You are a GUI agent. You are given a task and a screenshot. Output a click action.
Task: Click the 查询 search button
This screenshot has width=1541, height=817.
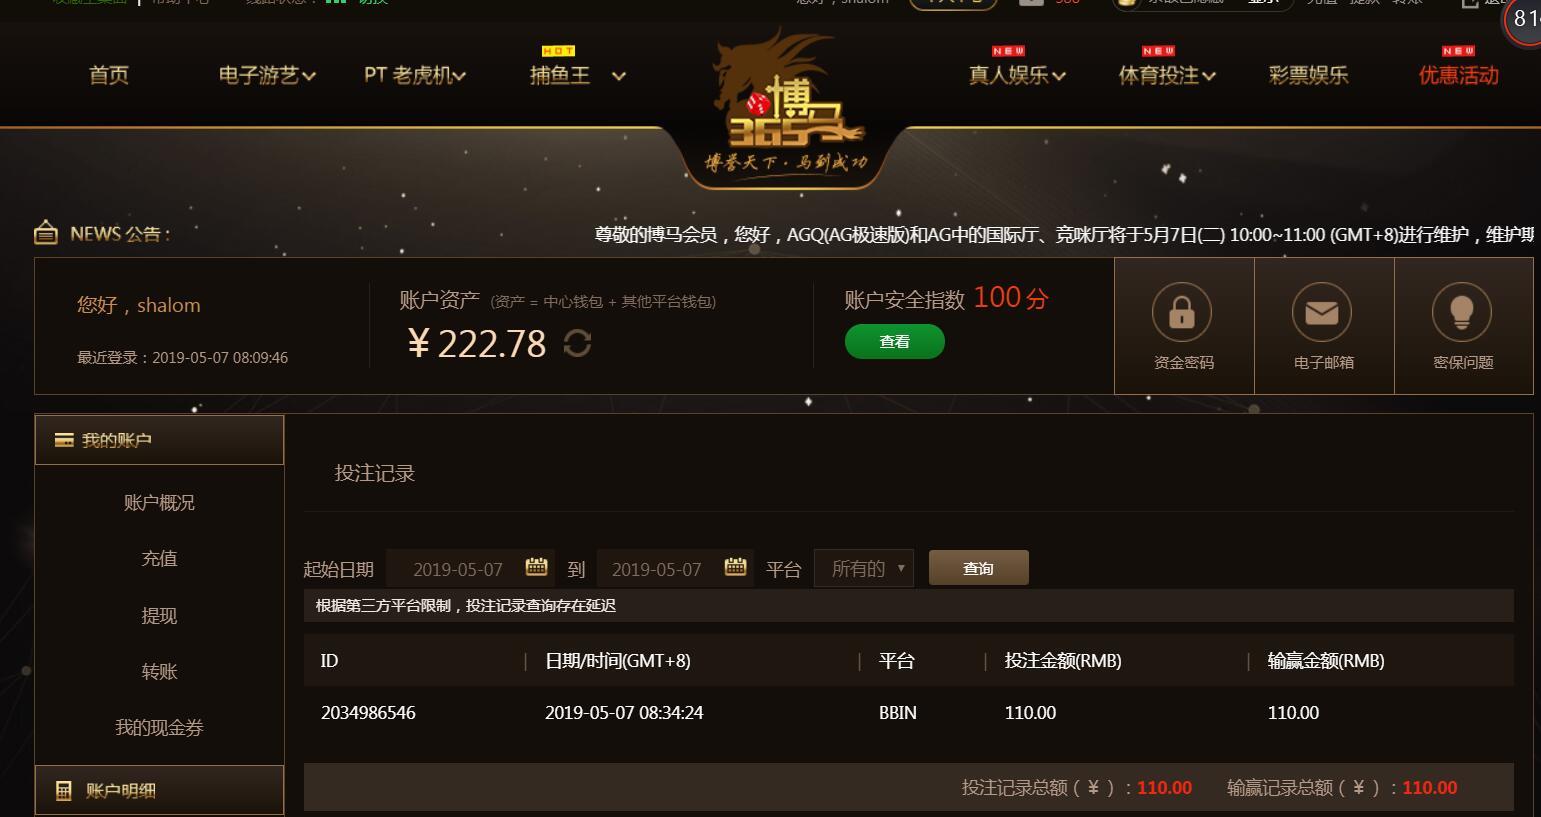978,568
